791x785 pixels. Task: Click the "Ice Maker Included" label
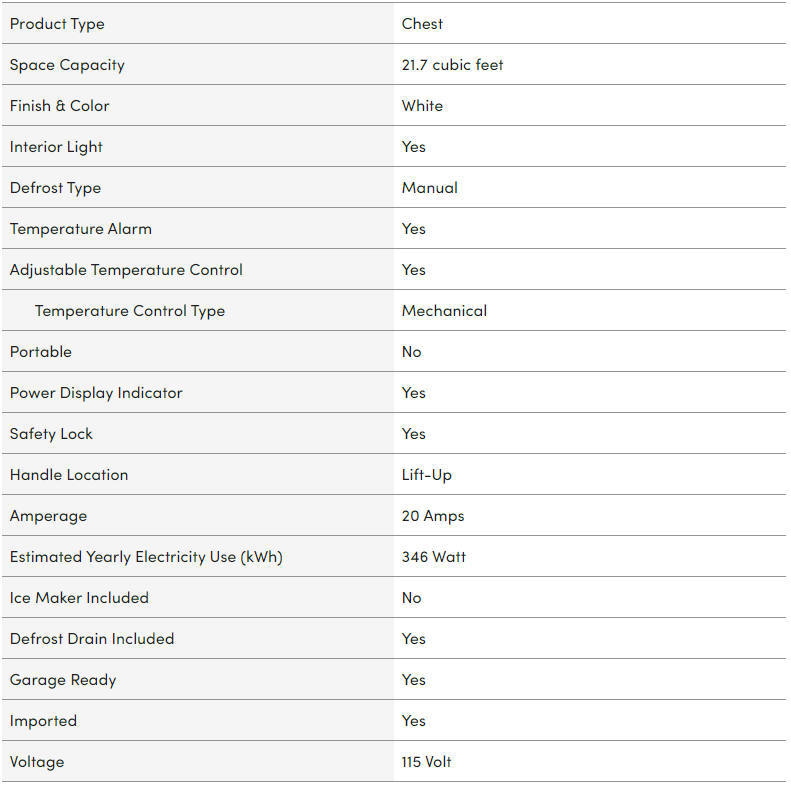[79, 598]
